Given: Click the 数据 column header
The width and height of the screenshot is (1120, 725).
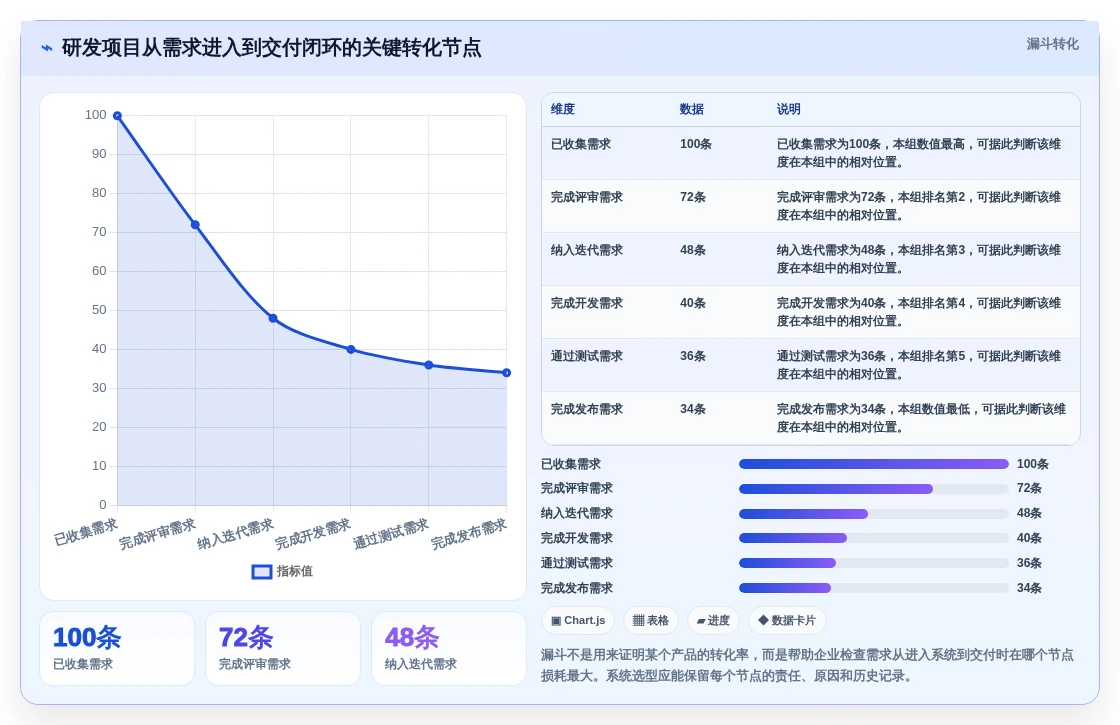Looking at the screenshot, I should (x=691, y=109).
